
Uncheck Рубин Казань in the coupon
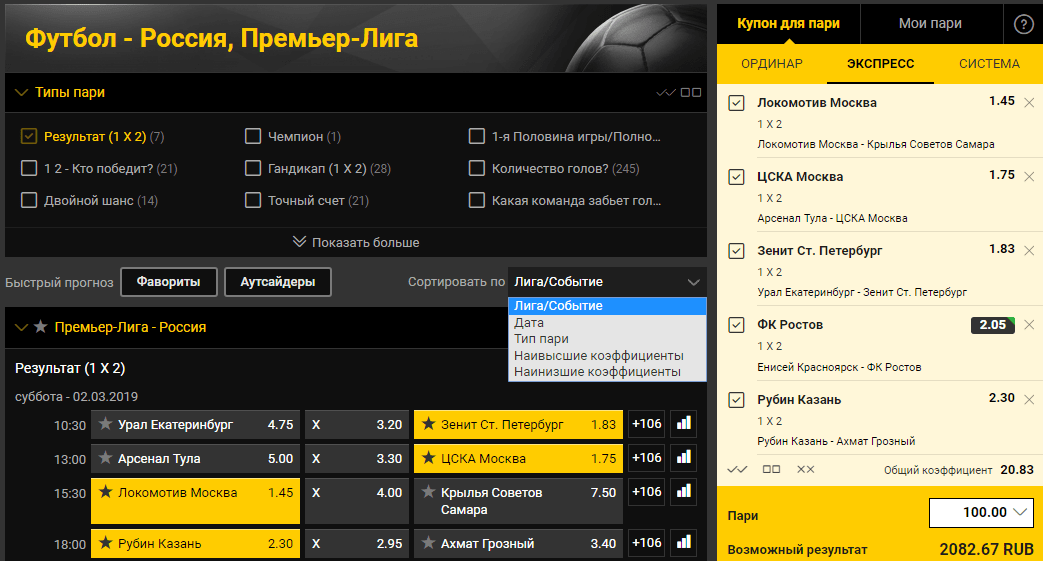click(736, 400)
